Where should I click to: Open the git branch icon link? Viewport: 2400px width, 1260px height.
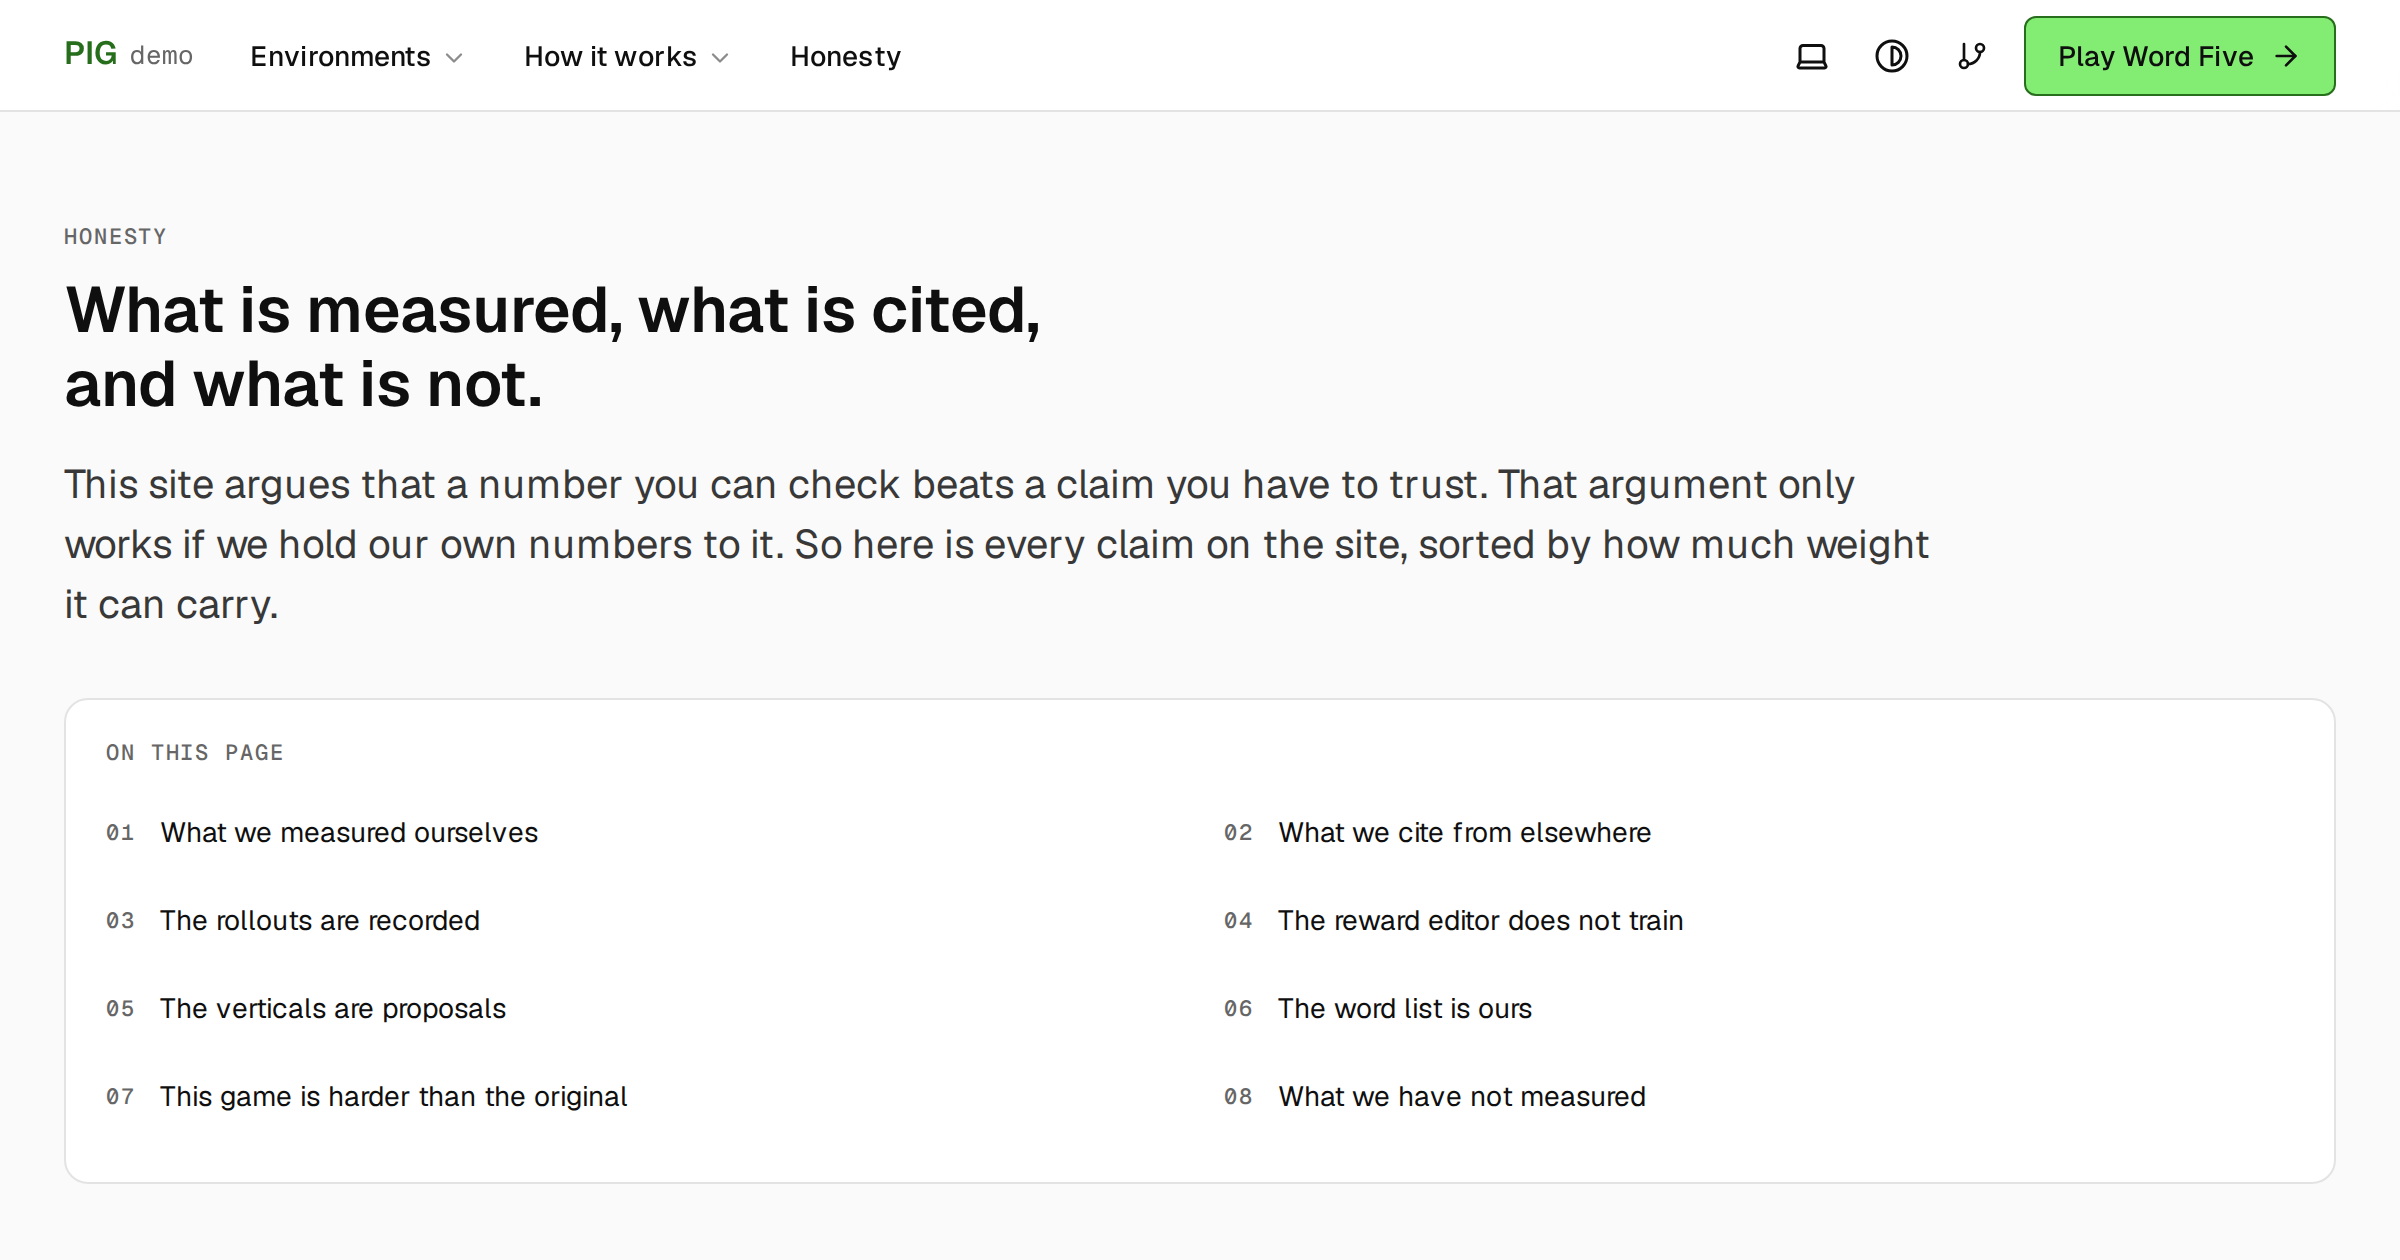pos(1971,56)
